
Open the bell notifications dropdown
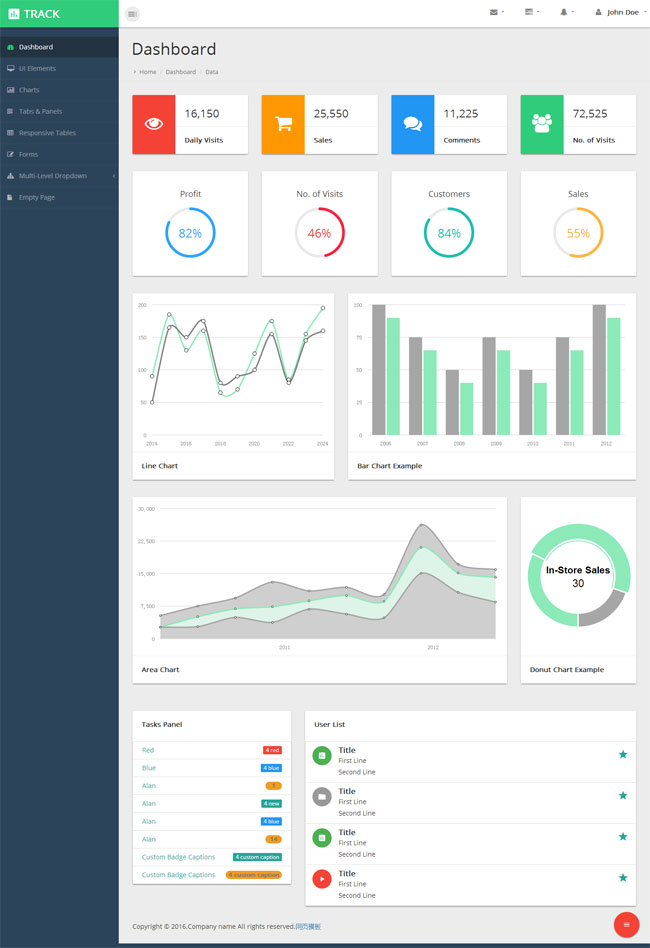coord(566,12)
